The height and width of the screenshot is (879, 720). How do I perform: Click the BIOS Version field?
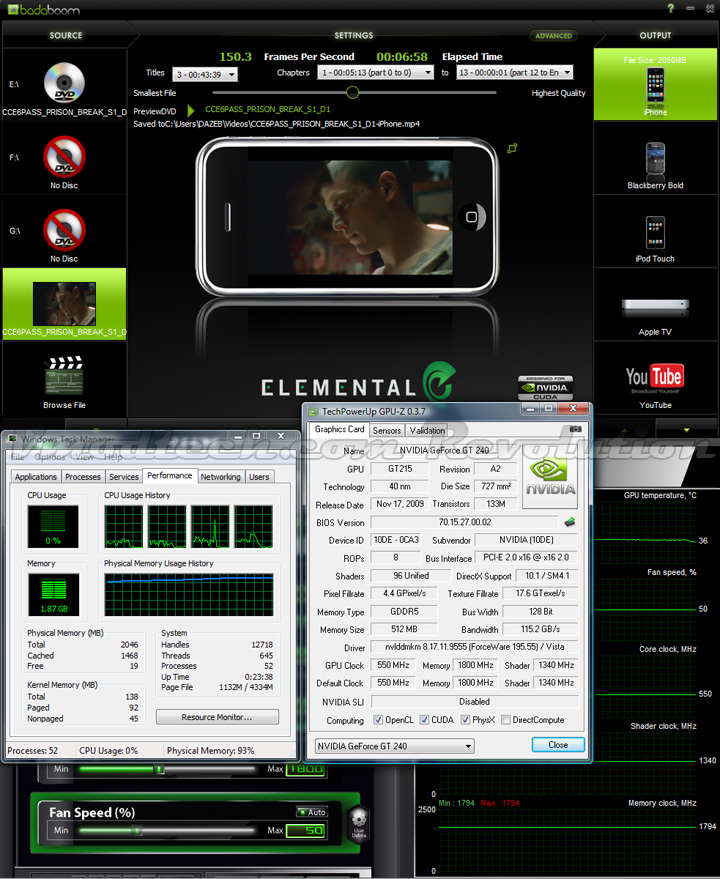pyautogui.click(x=464, y=522)
